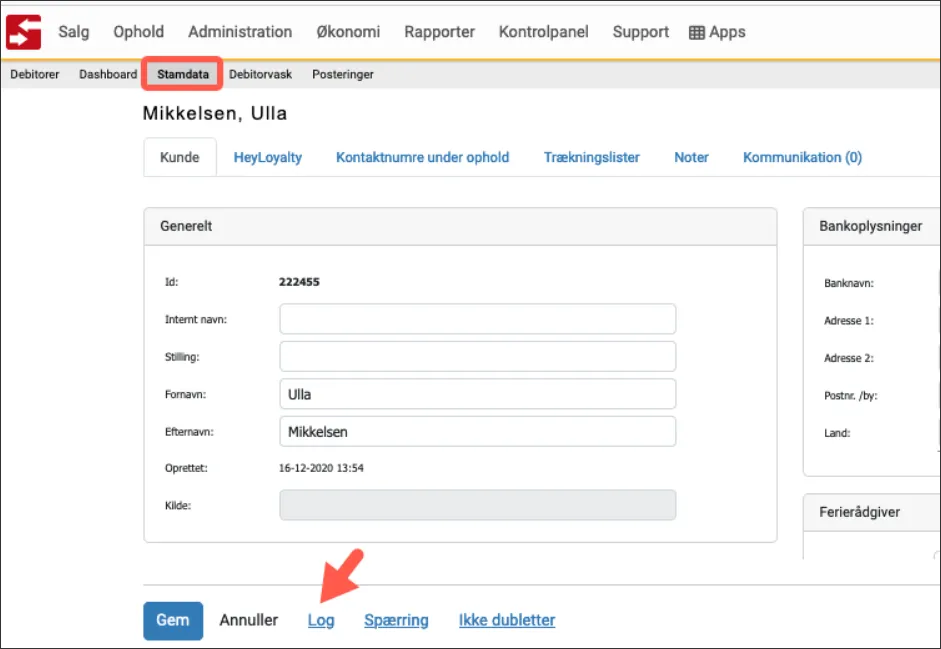The height and width of the screenshot is (649, 941).
Task: Switch to the Debitorvask tab
Action: click(x=260, y=73)
